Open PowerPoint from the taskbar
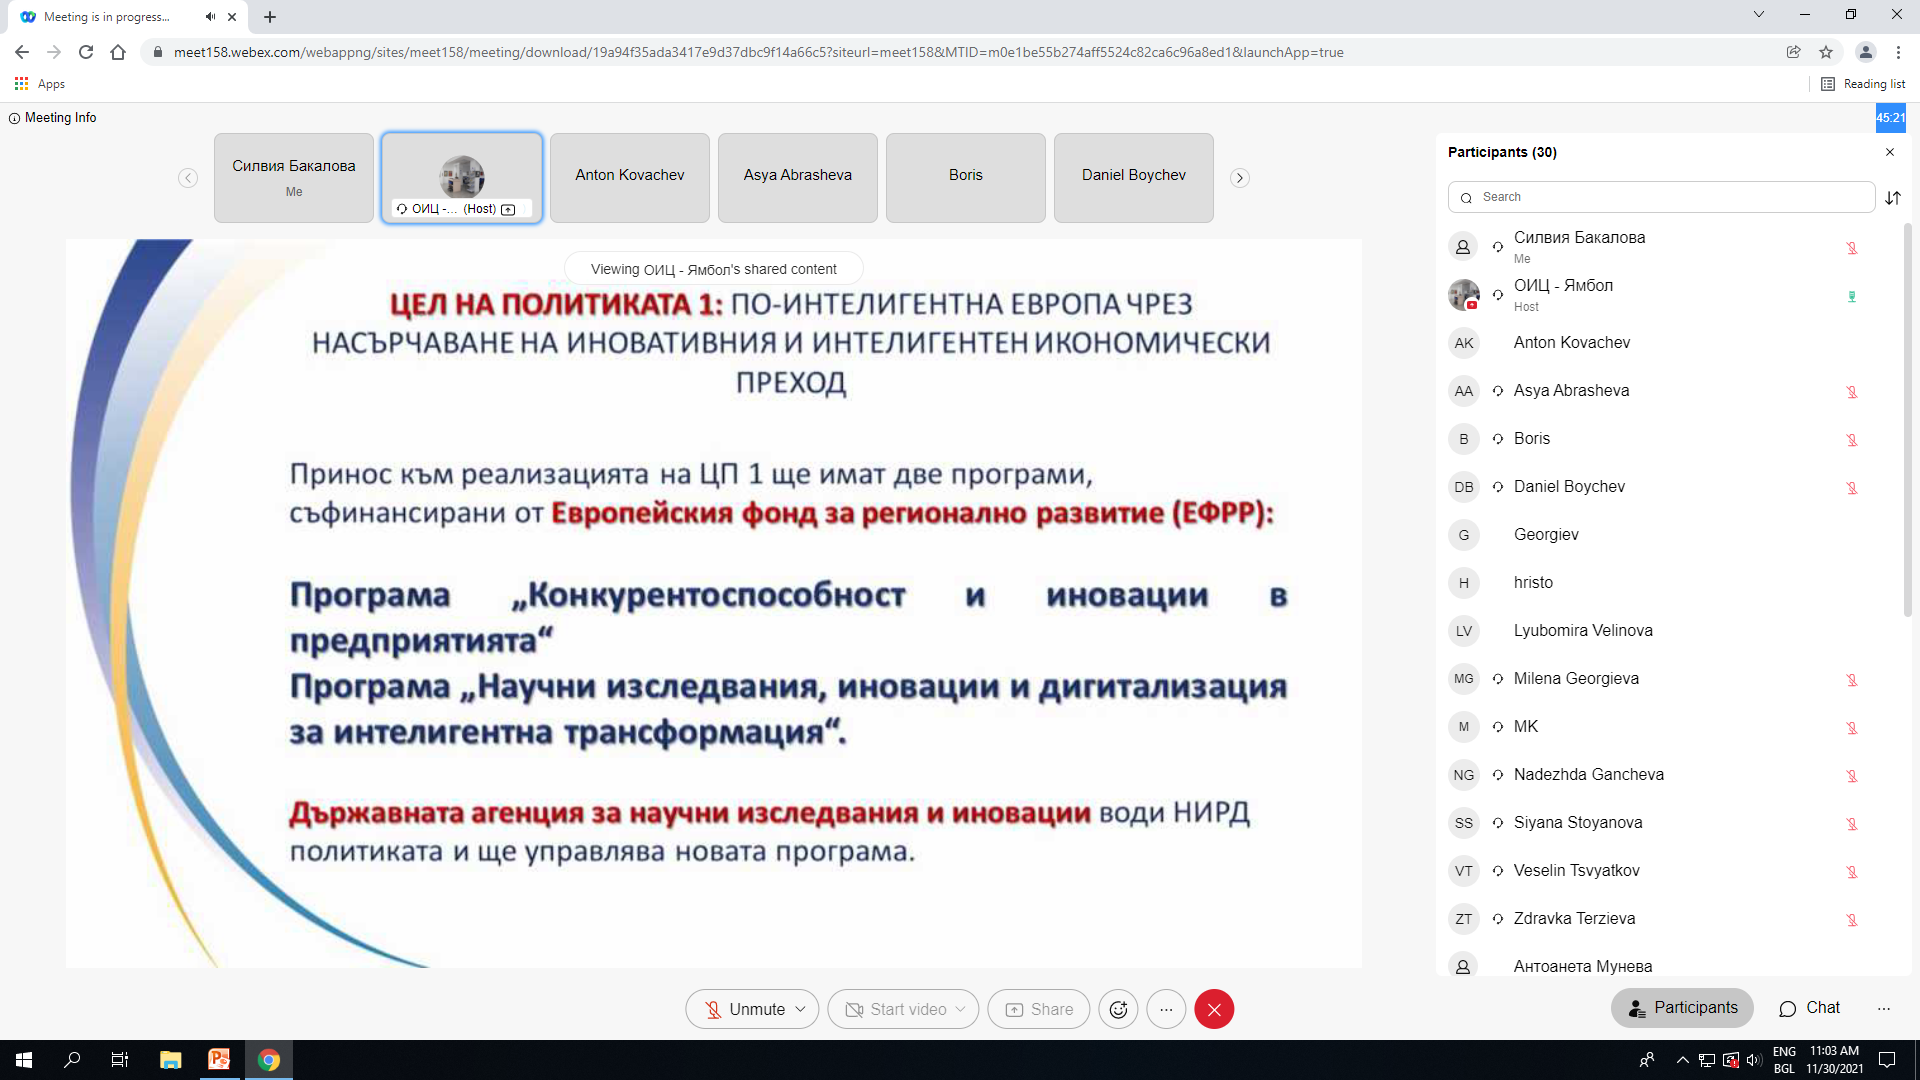 [218, 1059]
